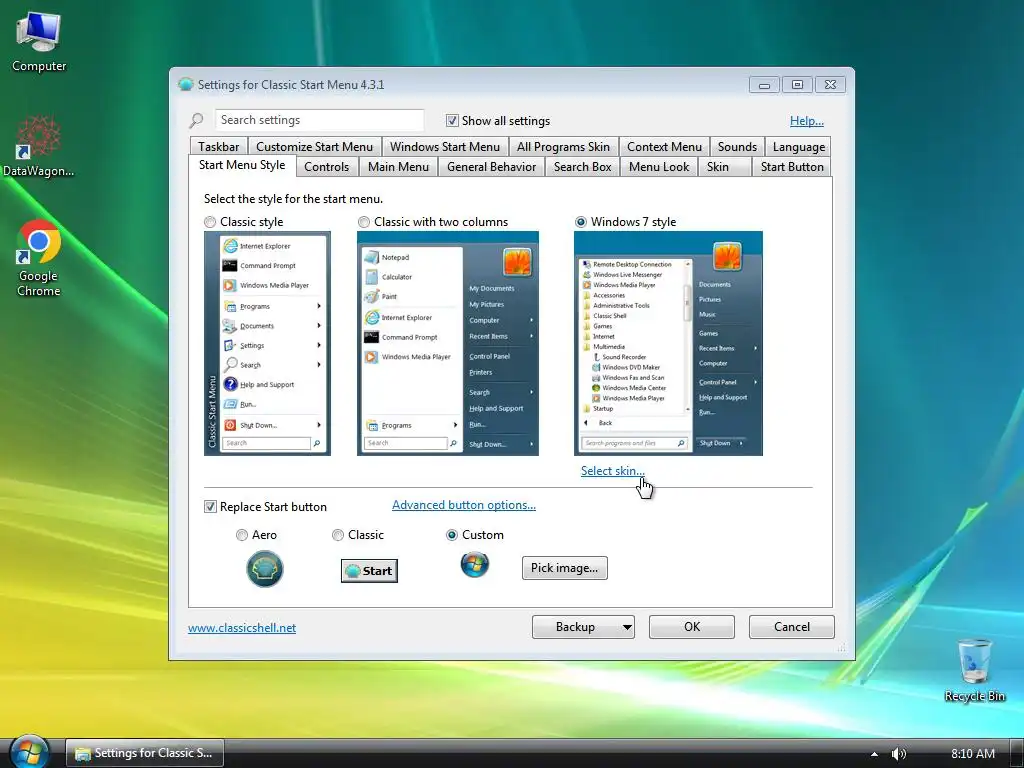Uncheck Show all settings checkbox
The height and width of the screenshot is (768, 1024).
pyautogui.click(x=452, y=120)
